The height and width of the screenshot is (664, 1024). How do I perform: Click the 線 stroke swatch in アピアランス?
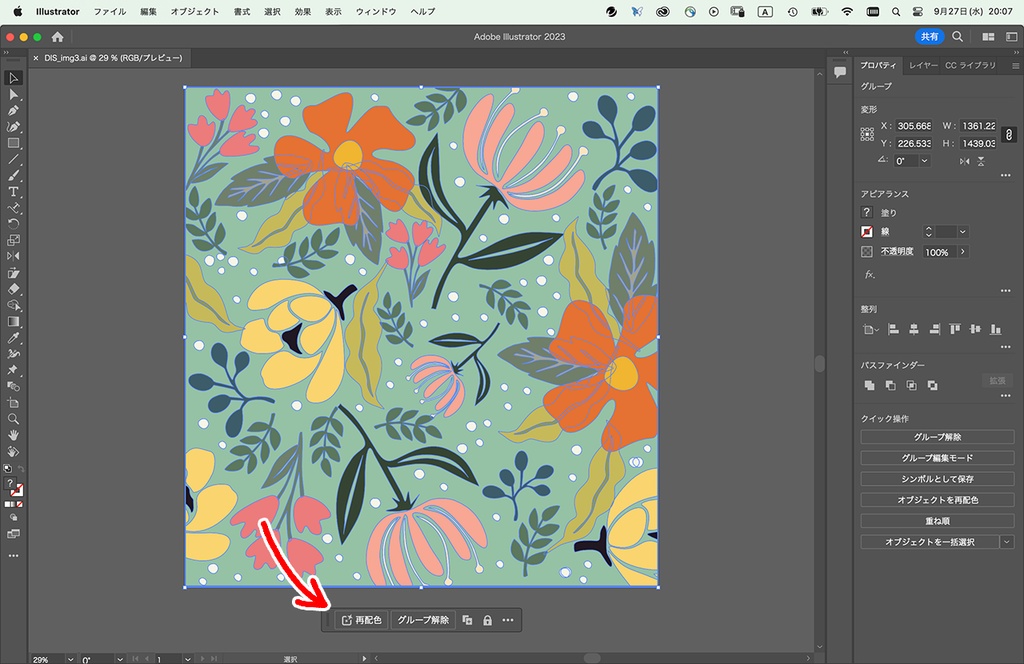867,232
